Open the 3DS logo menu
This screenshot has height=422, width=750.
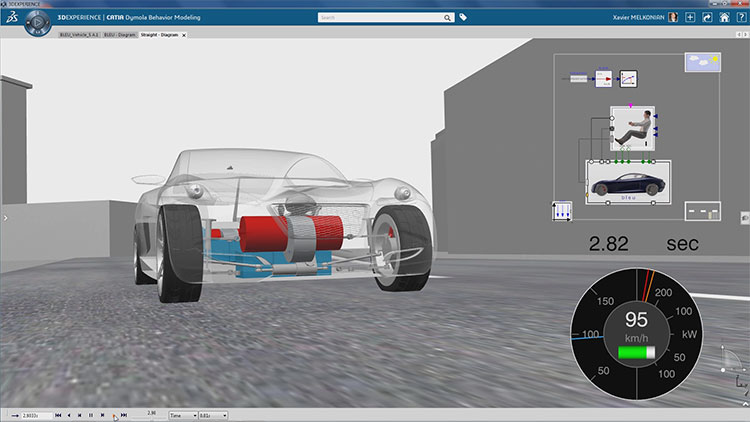(x=12, y=18)
